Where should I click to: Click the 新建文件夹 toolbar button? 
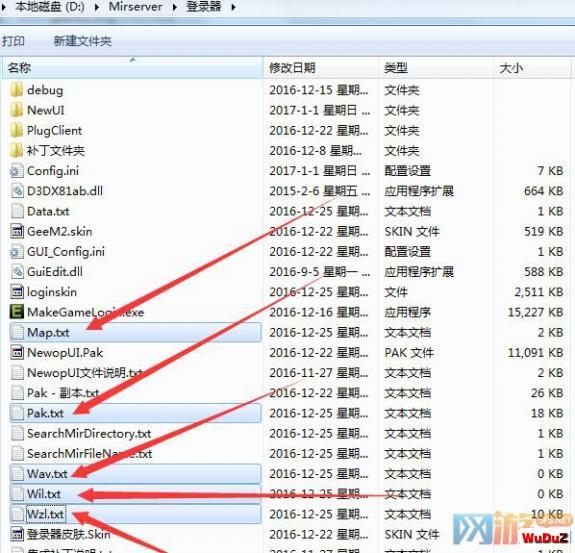click(83, 41)
